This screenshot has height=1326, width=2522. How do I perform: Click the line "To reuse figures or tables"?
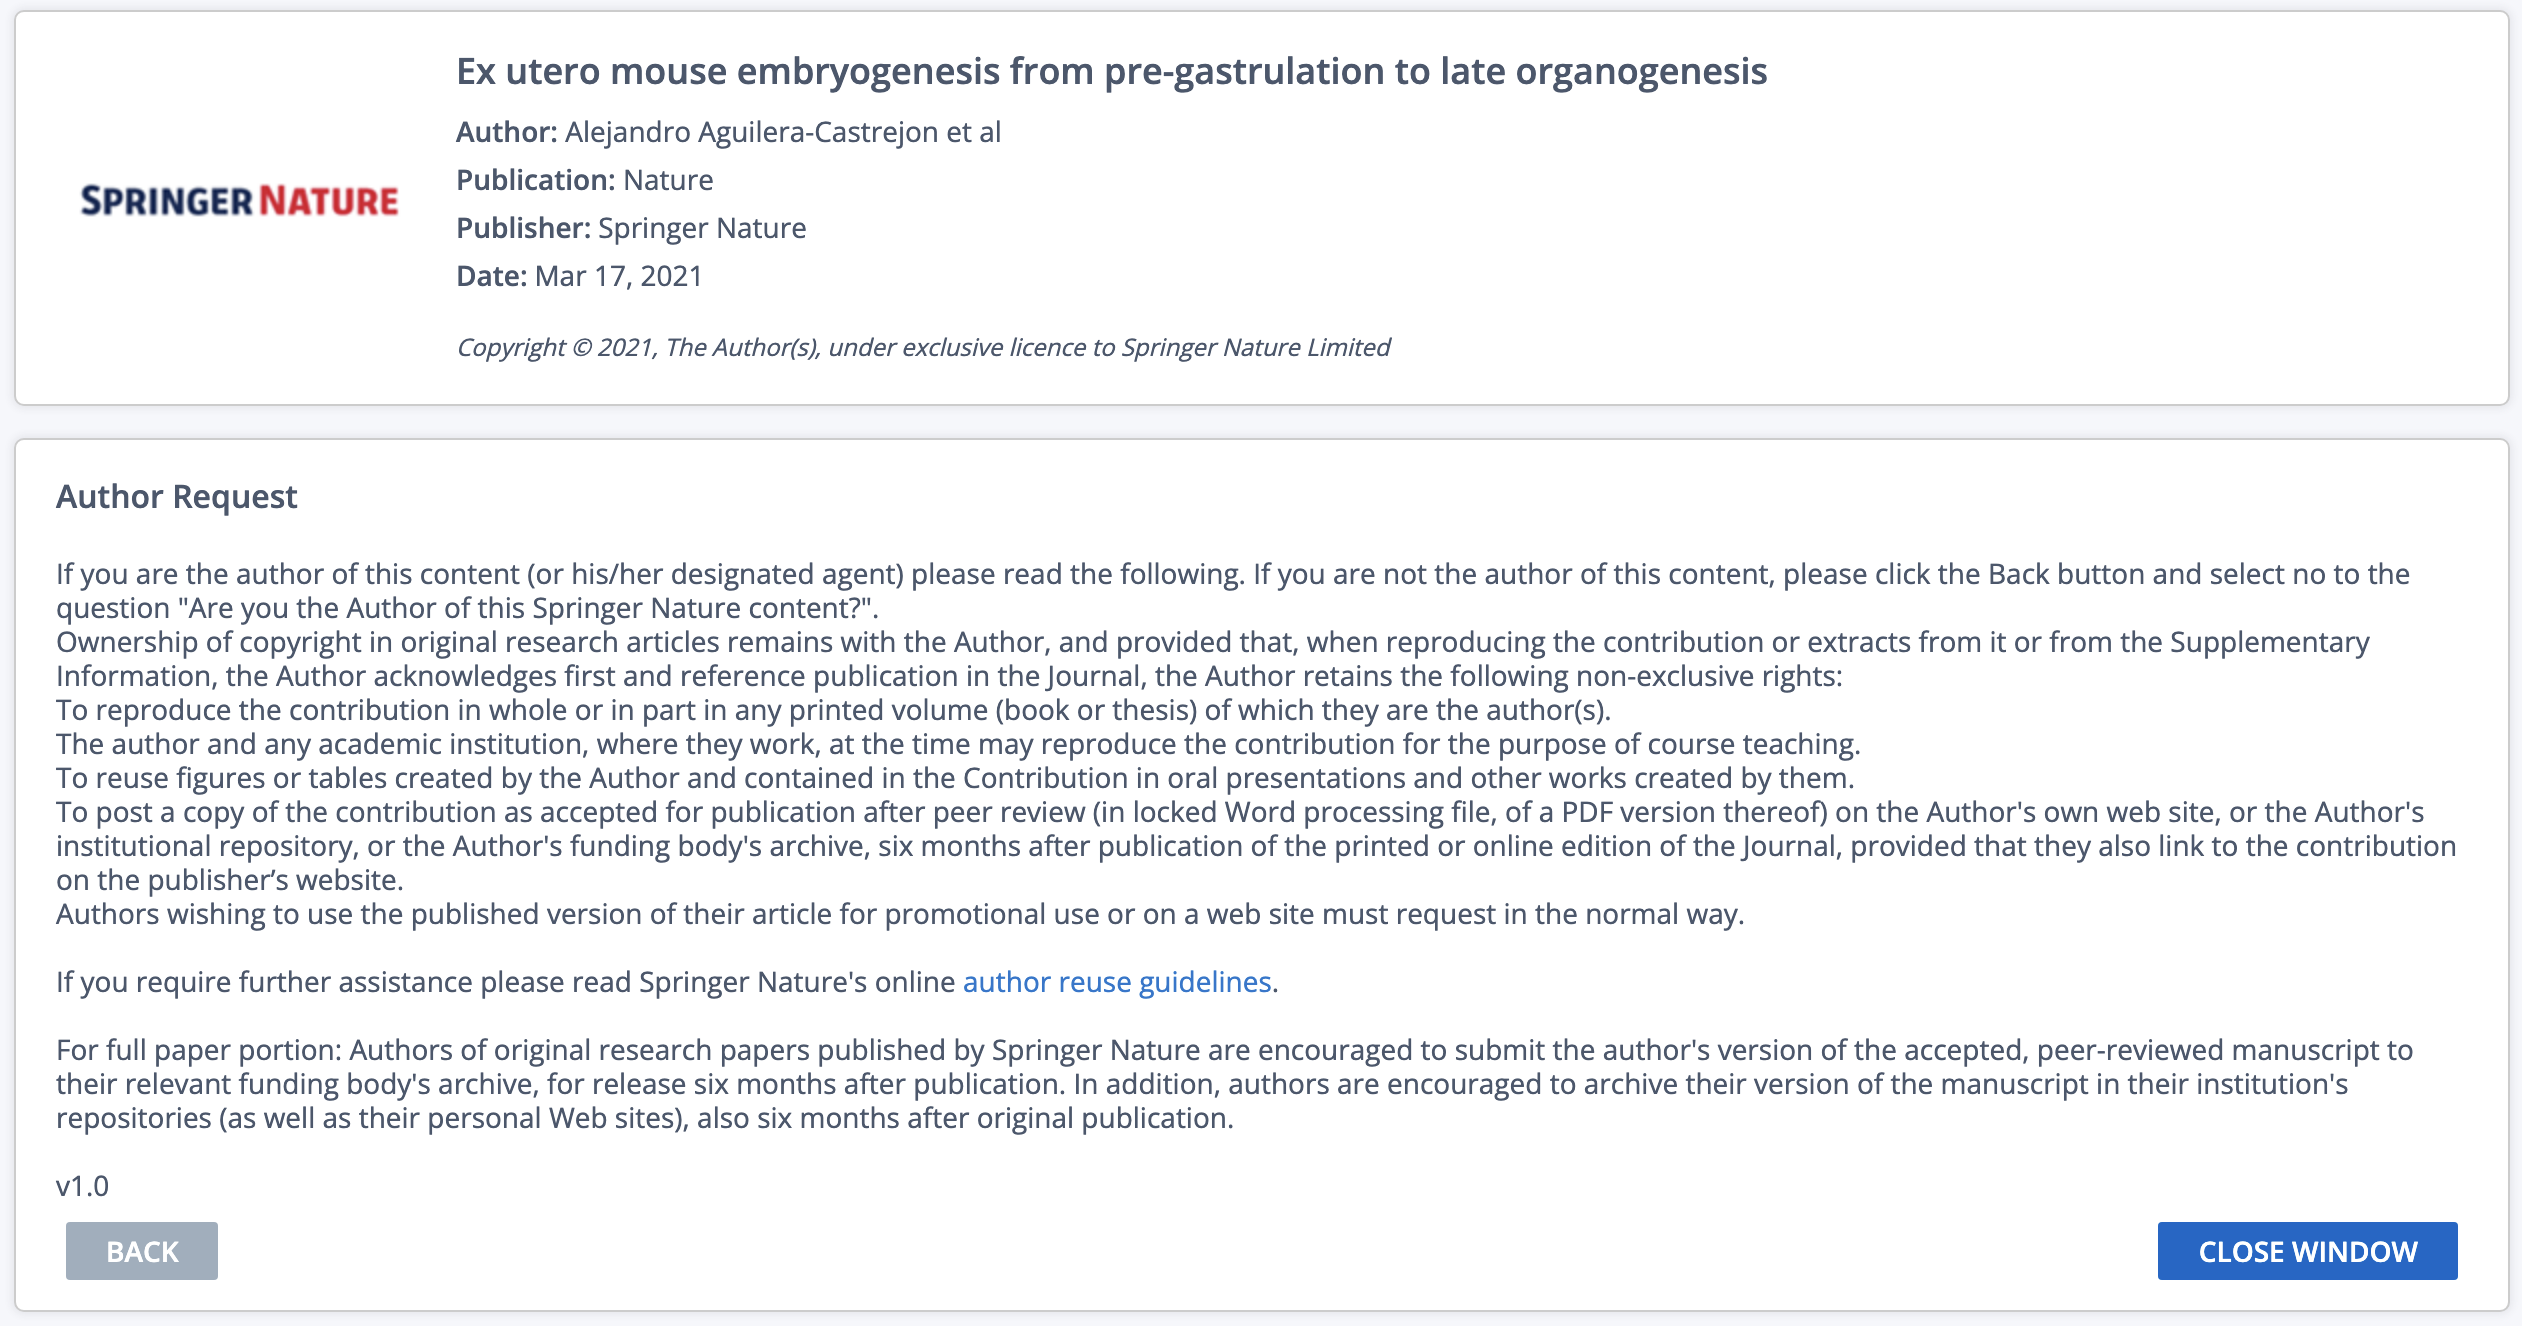[x=955, y=778]
